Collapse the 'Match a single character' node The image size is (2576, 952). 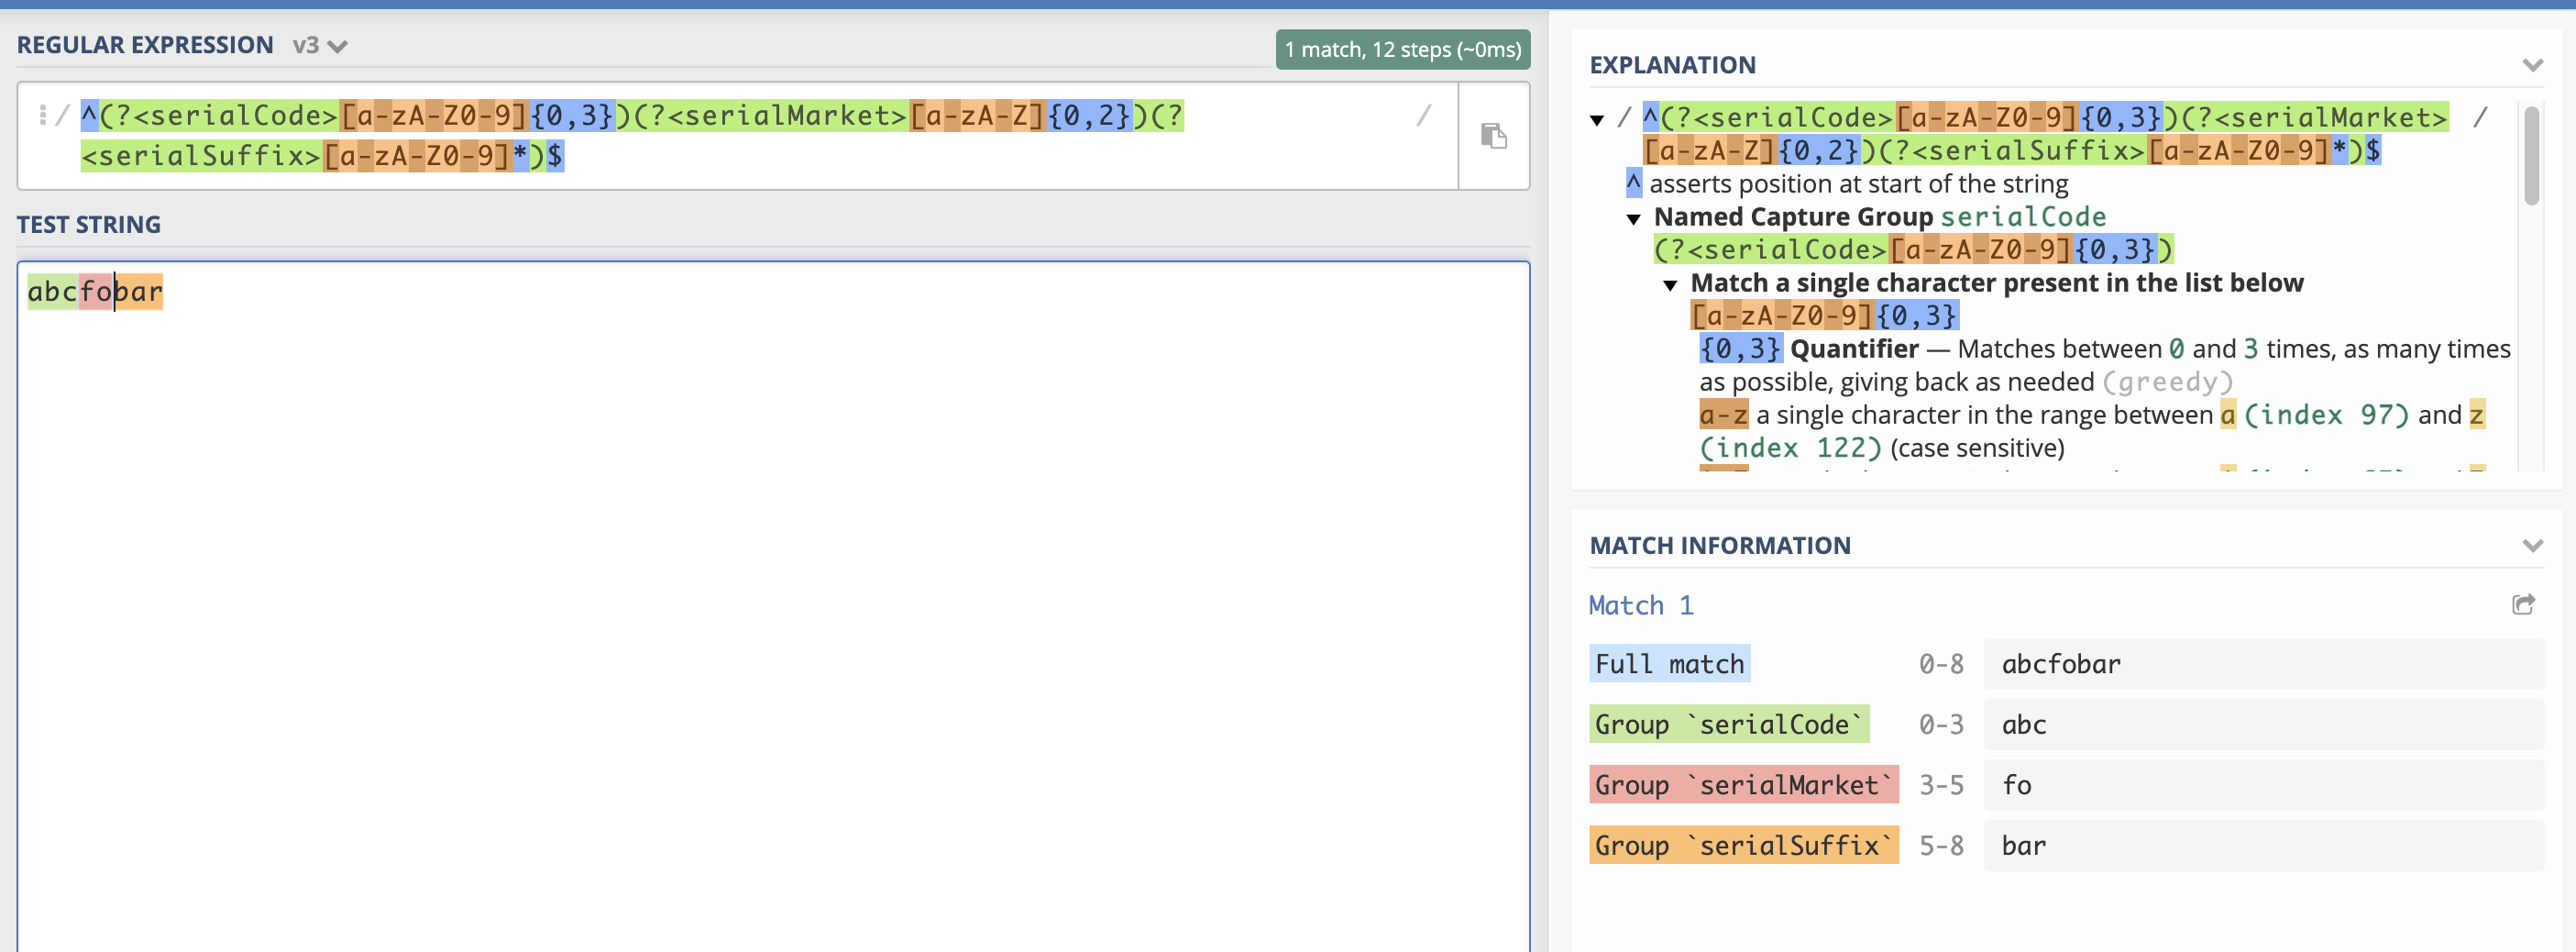coord(1670,285)
